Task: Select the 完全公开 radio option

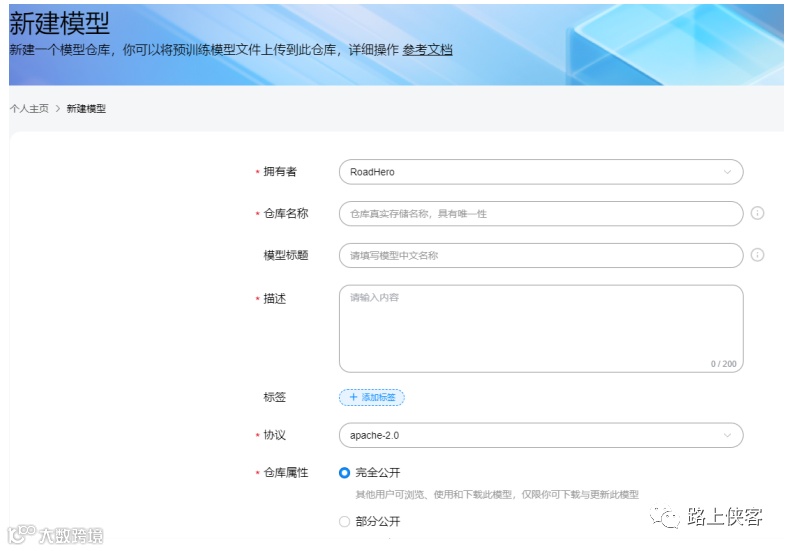Action: 344,473
